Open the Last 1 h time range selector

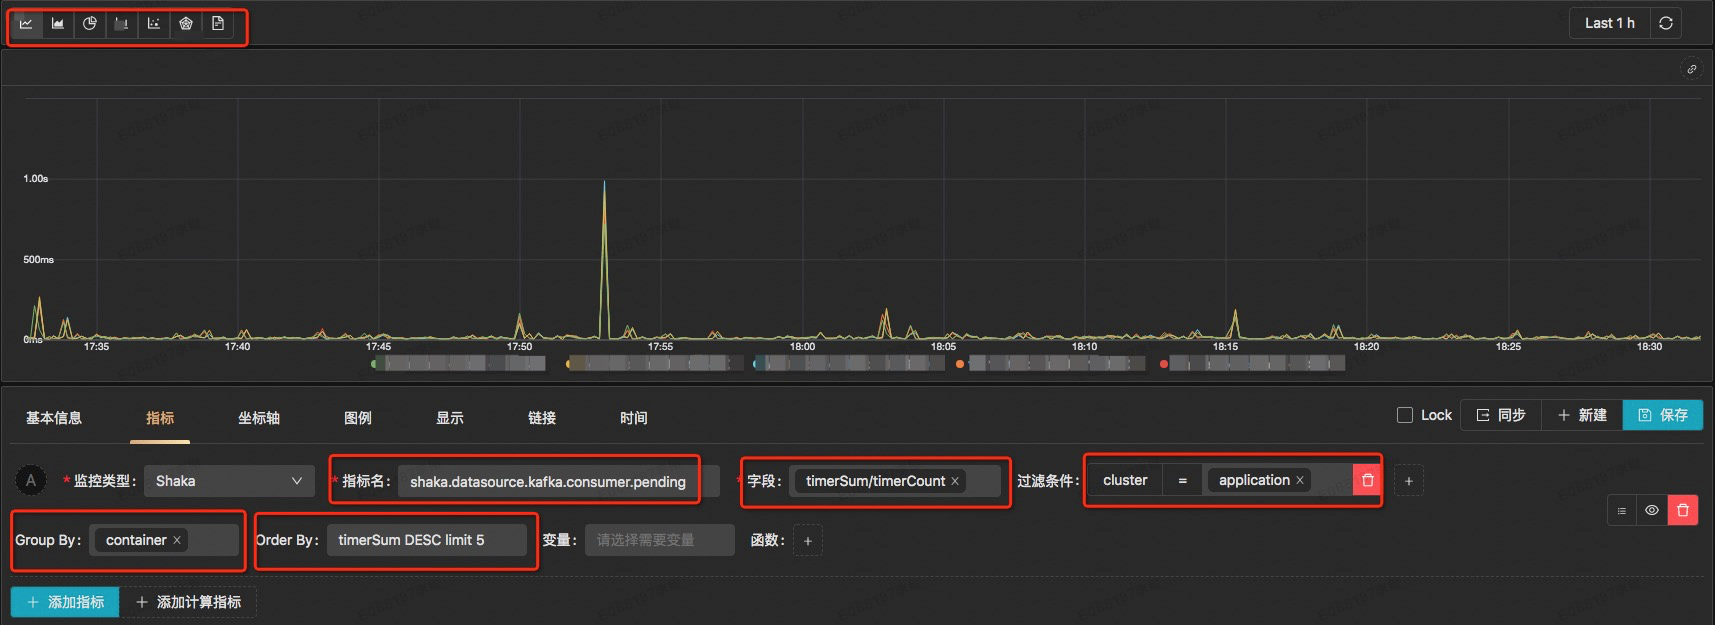coord(1609,23)
